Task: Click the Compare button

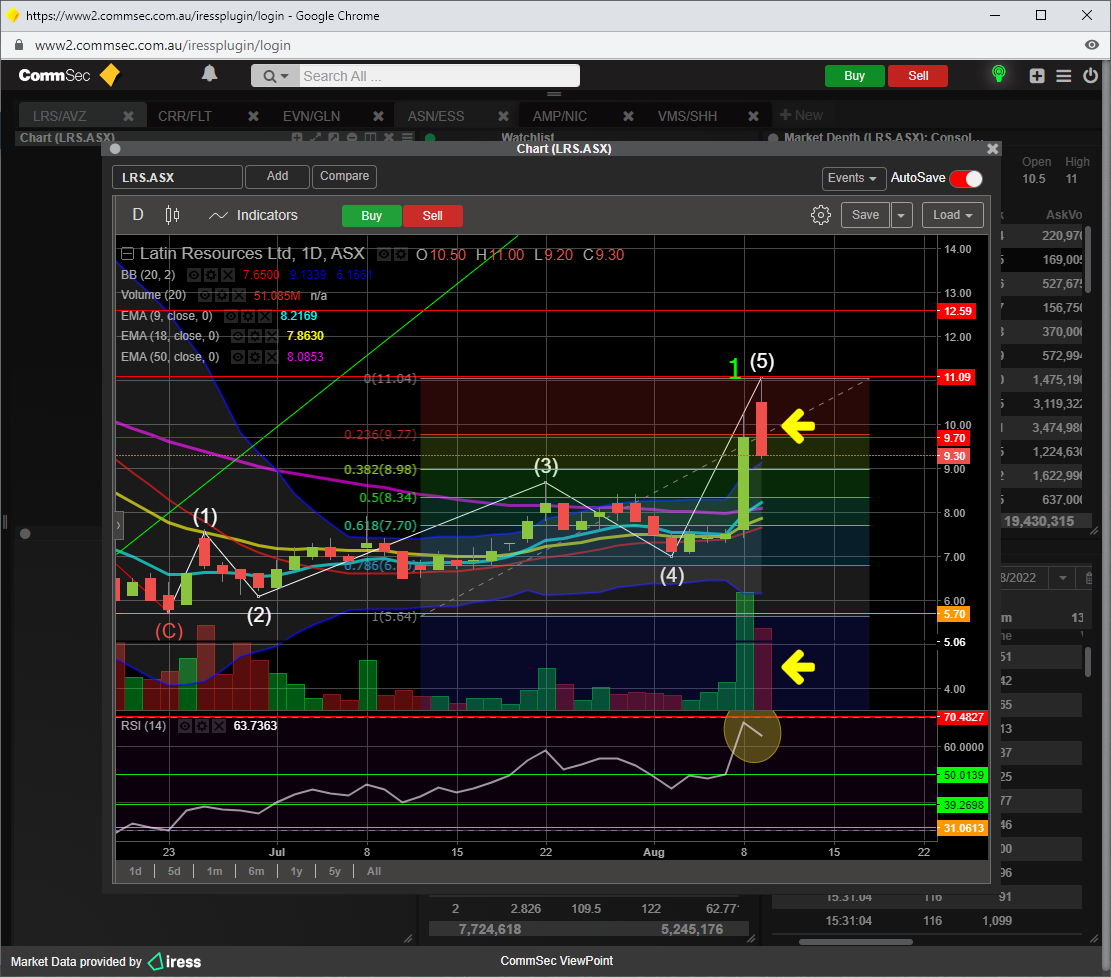Action: (x=344, y=176)
